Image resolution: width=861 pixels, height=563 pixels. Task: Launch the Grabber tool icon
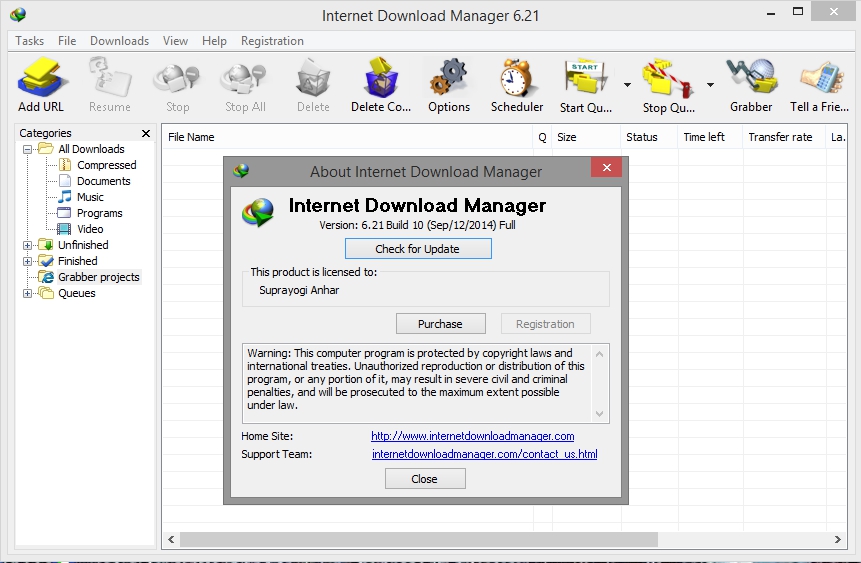[751, 77]
